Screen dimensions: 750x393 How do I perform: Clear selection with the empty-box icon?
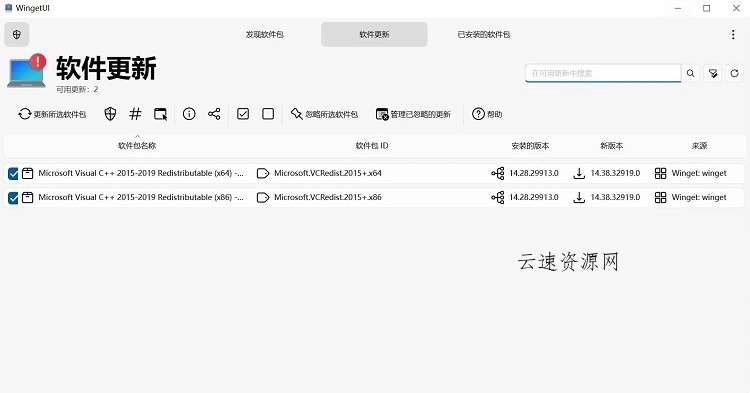(268, 114)
